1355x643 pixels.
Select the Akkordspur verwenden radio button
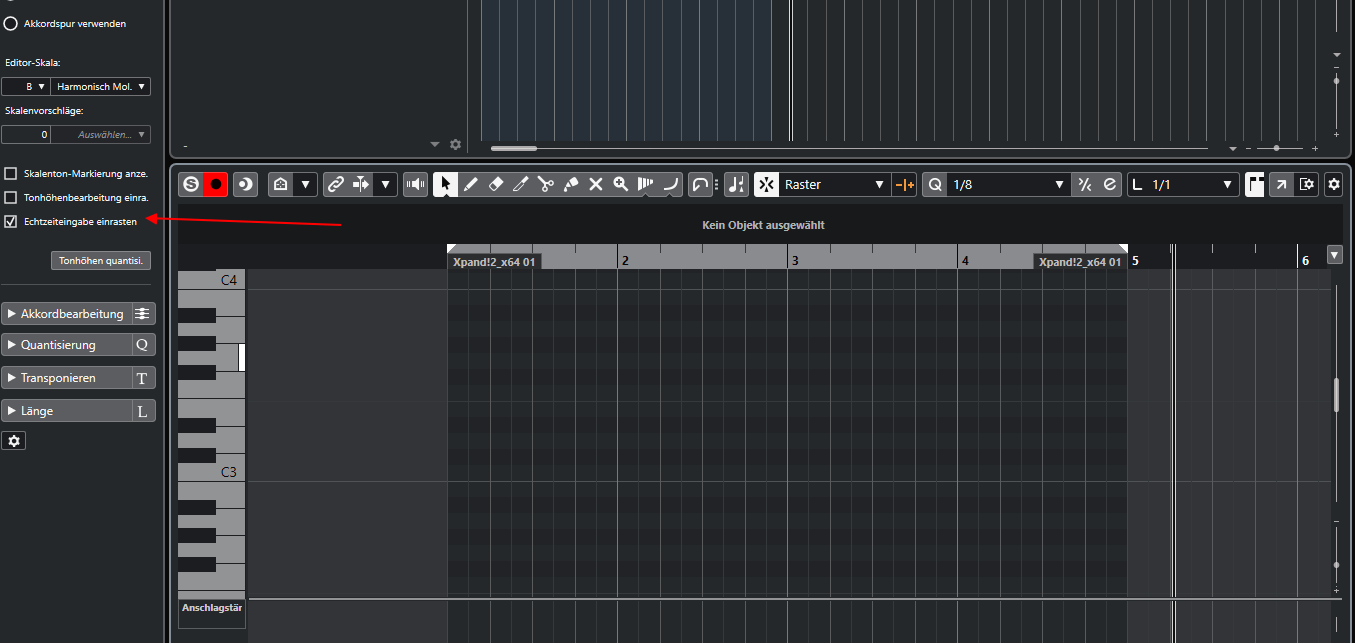[11, 23]
